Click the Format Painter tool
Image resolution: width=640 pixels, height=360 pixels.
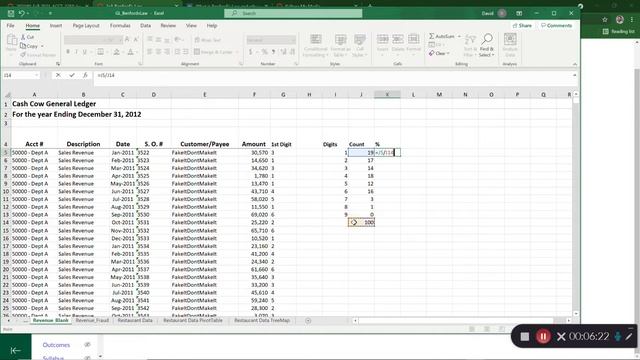[38, 55]
